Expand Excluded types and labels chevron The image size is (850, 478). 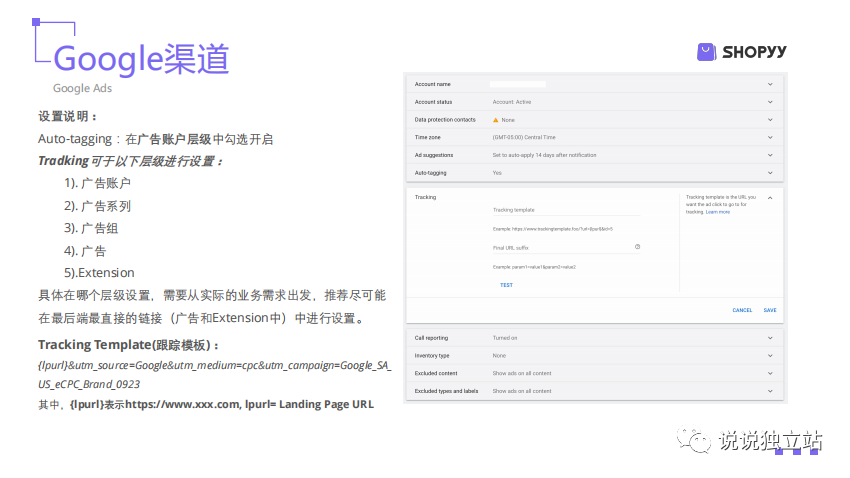click(770, 391)
